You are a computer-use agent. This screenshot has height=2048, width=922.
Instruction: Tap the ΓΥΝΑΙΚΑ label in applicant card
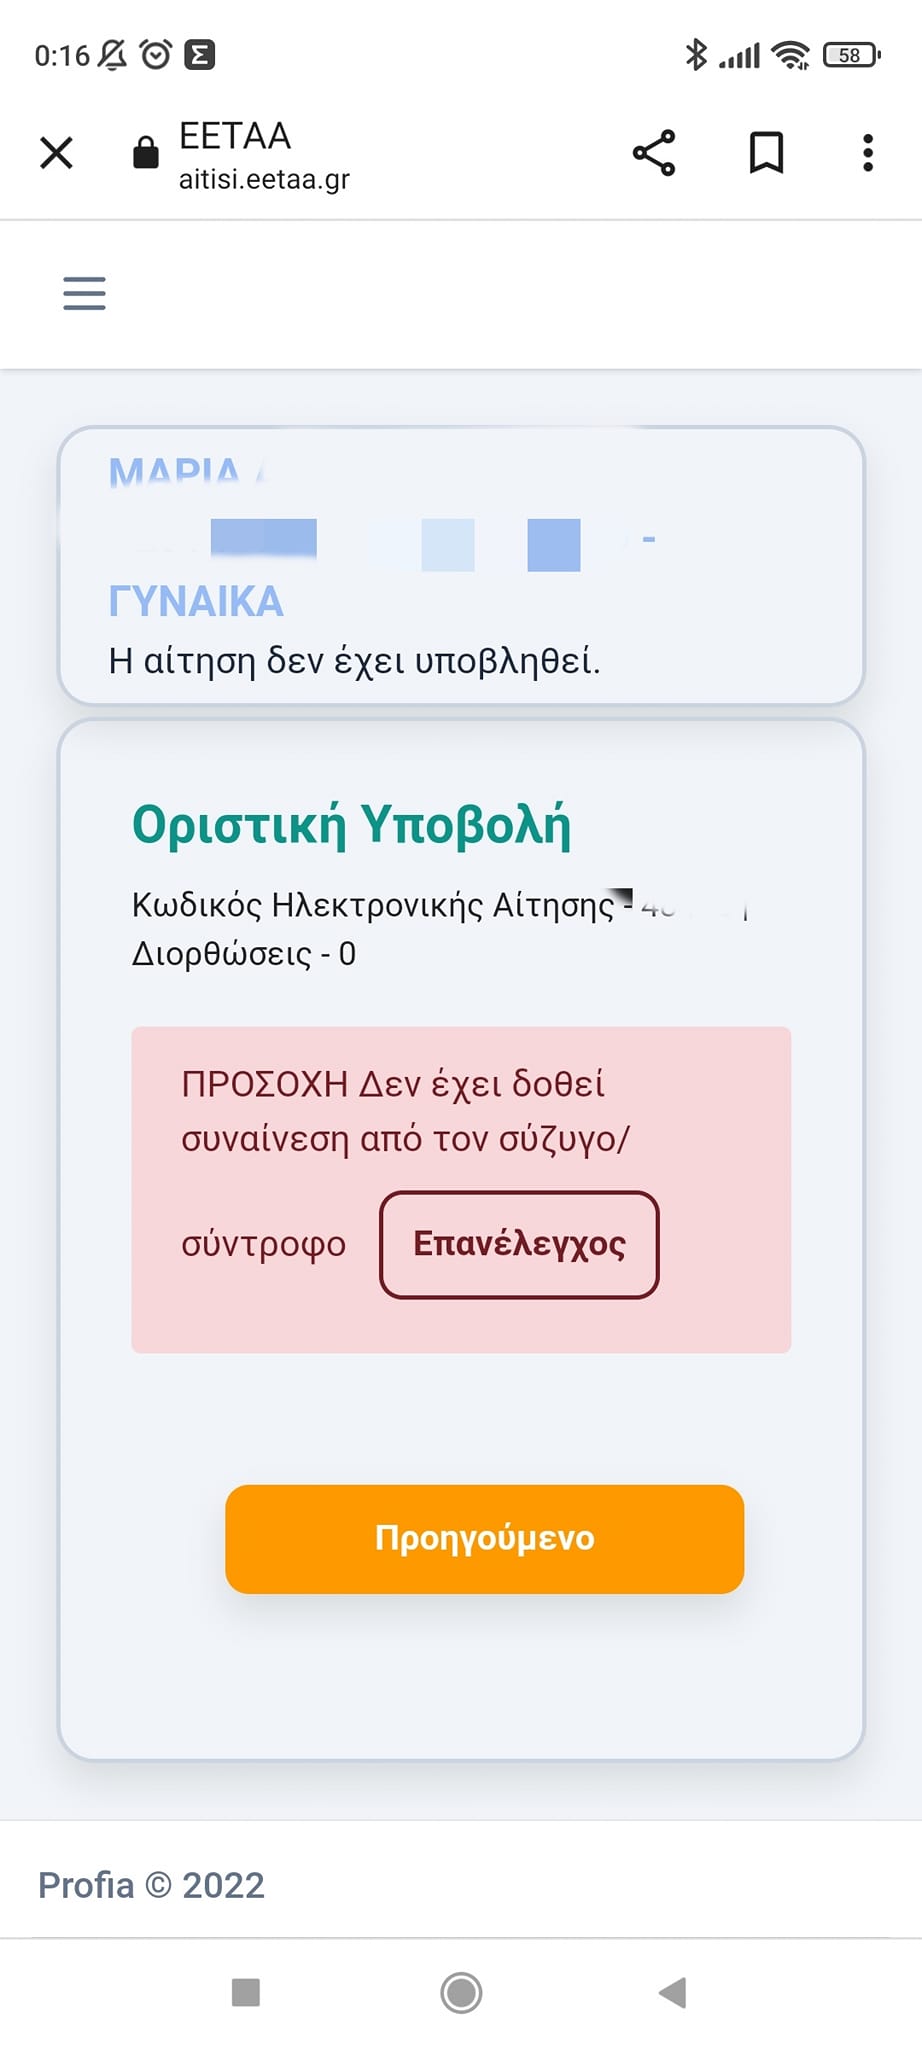tap(196, 602)
